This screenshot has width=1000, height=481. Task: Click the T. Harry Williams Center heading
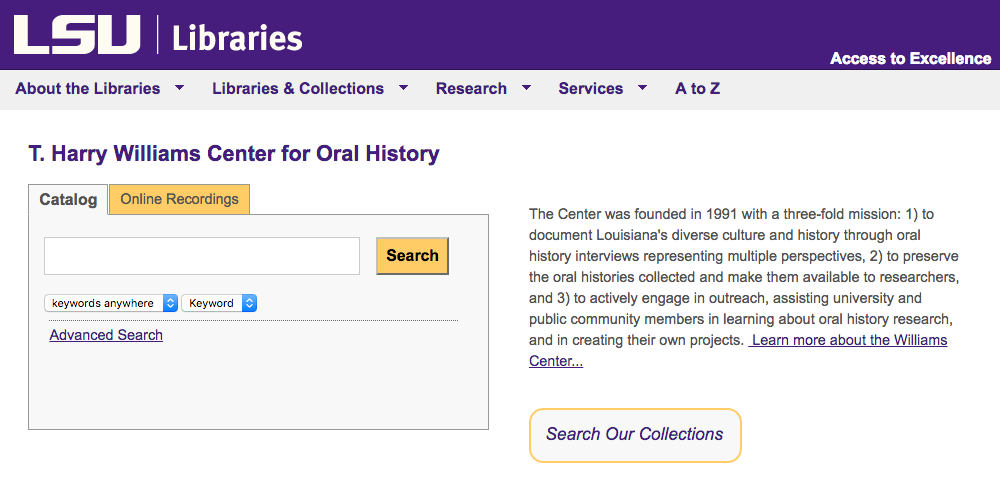[234, 154]
